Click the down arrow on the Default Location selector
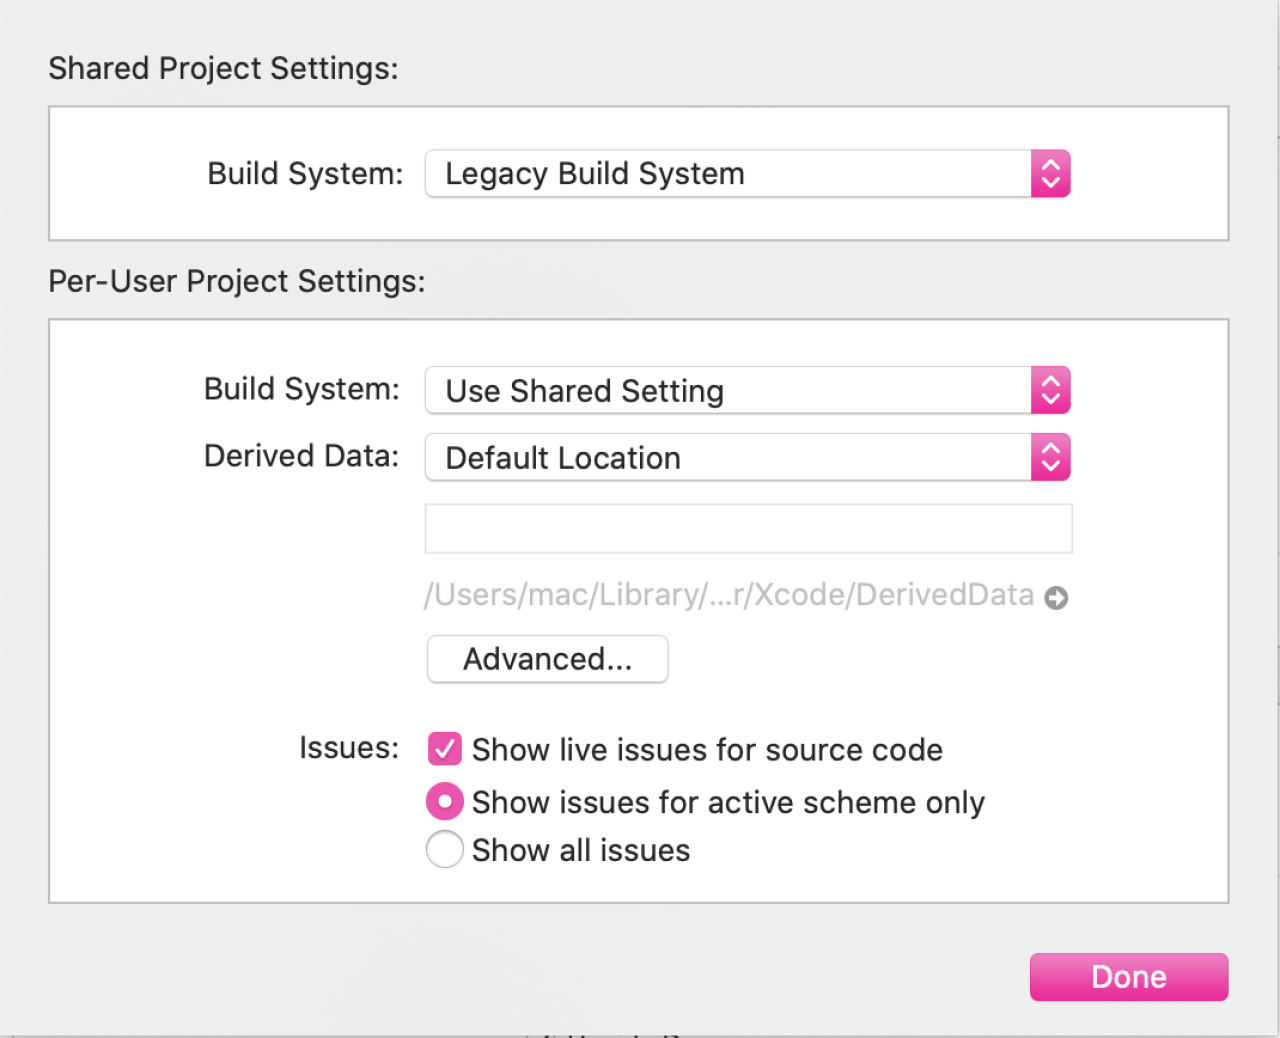Image resolution: width=1280 pixels, height=1038 pixels. tap(1050, 464)
